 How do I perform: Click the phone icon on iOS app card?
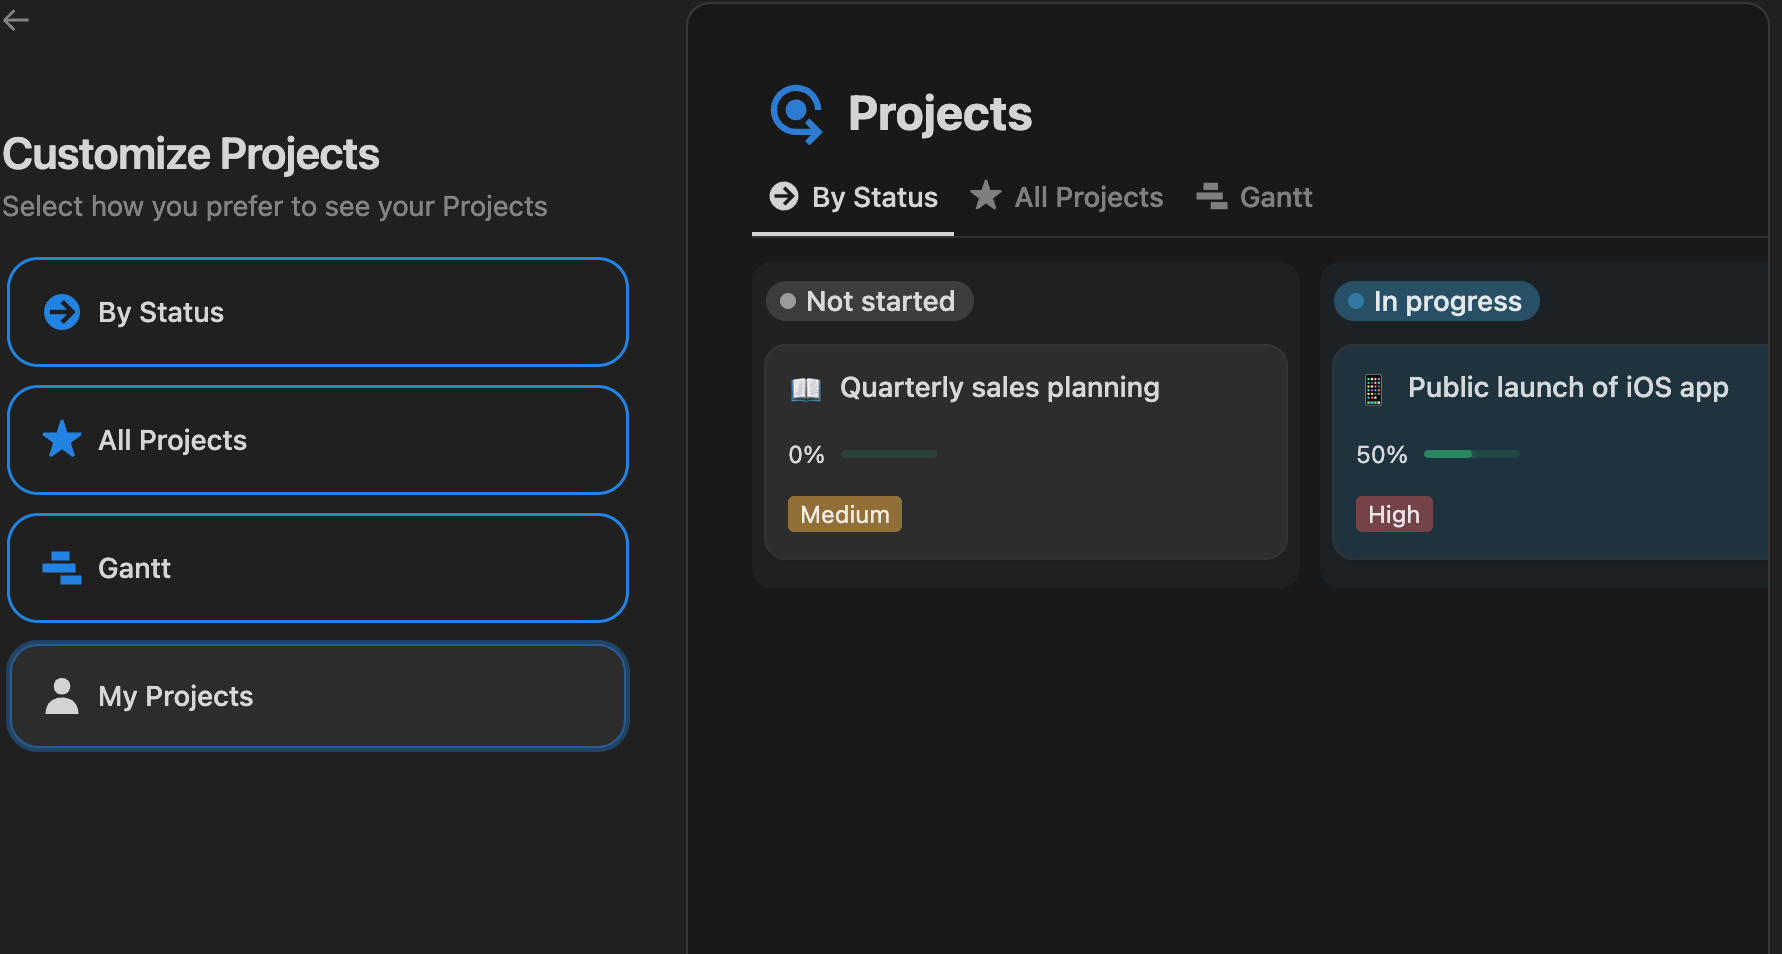coord(1374,388)
